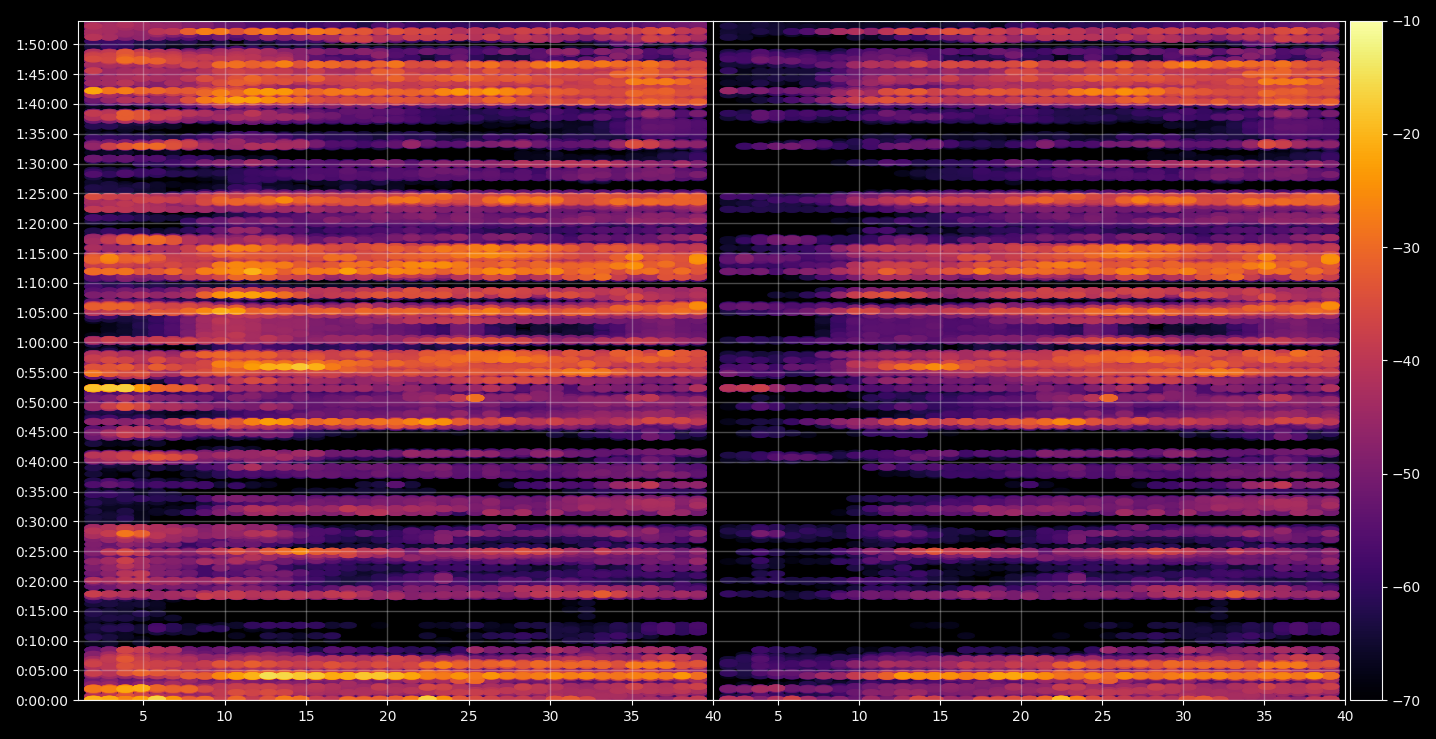This screenshot has height=739, width=1436.
Task: Click x-axis tick 35 under right heatmap
Action: click(x=1265, y=717)
